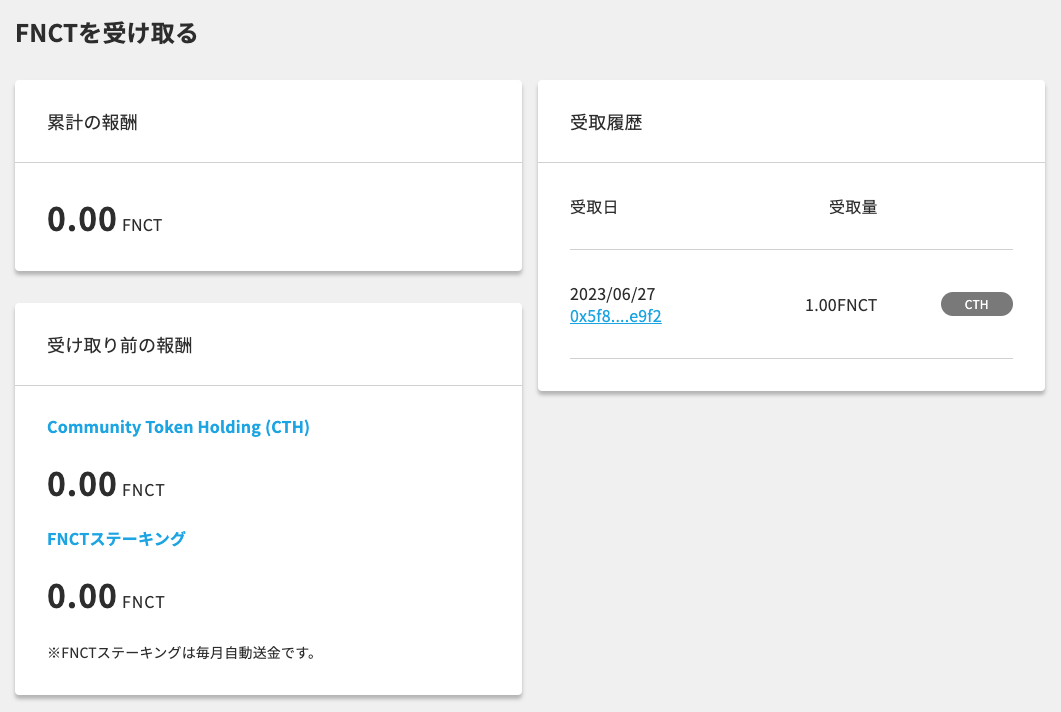Open the FNCTステーキング link
This screenshot has width=1061, height=712.
116,538
